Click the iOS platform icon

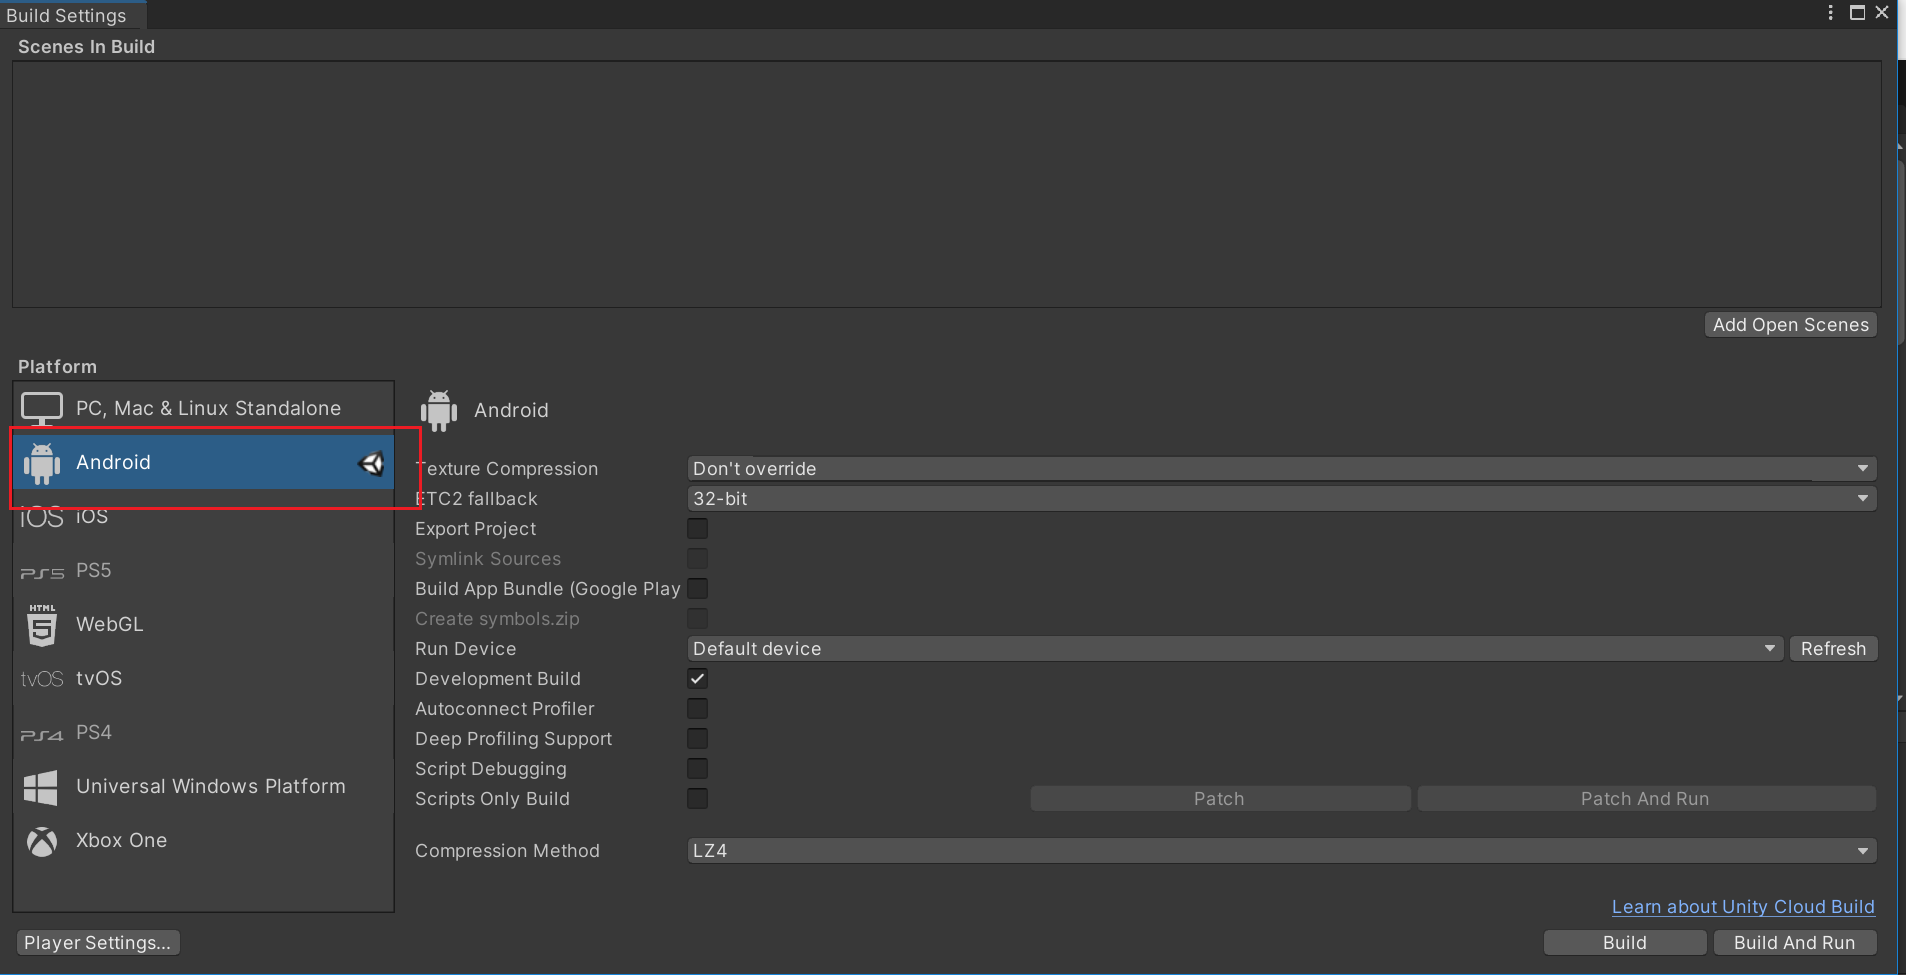(41, 516)
